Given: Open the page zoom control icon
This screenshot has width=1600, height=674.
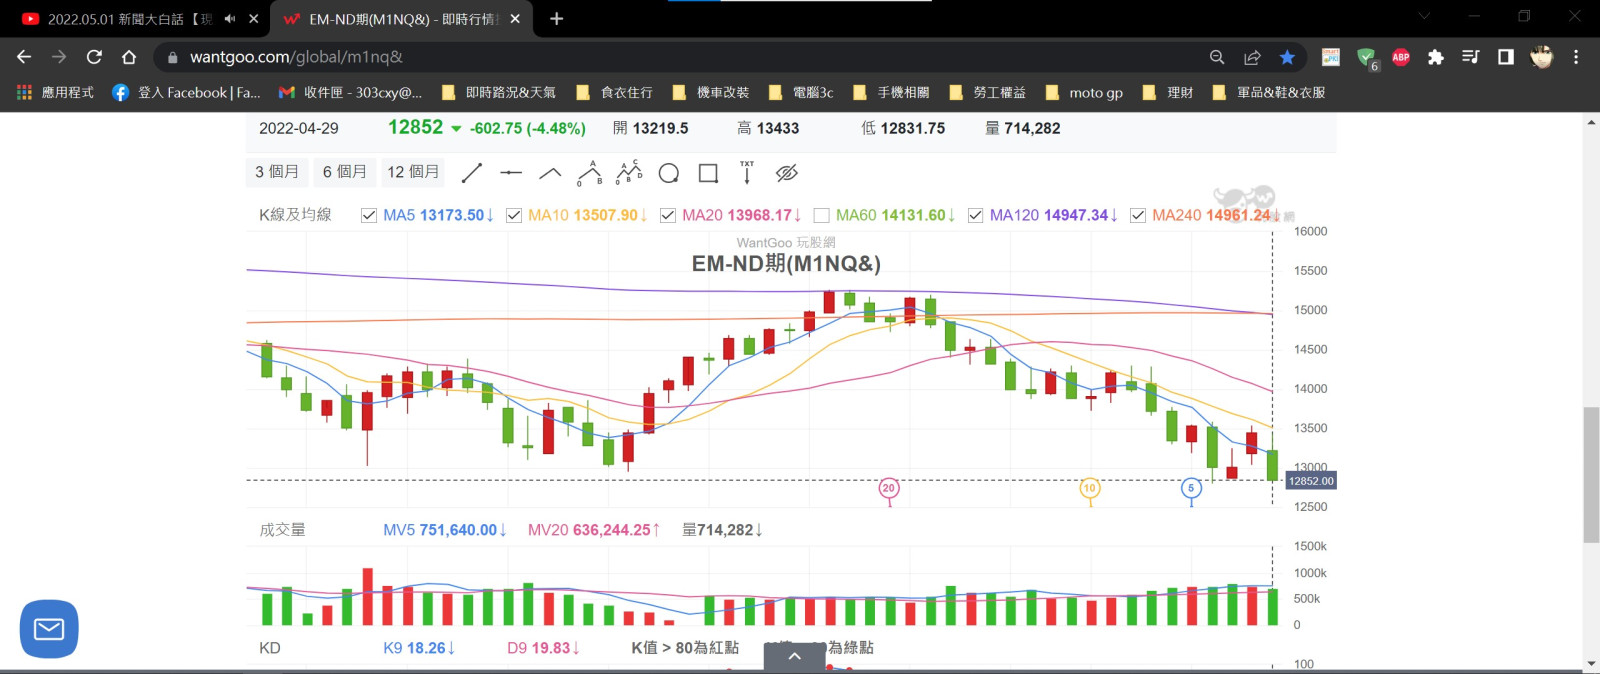Looking at the screenshot, I should pos(1217,57).
